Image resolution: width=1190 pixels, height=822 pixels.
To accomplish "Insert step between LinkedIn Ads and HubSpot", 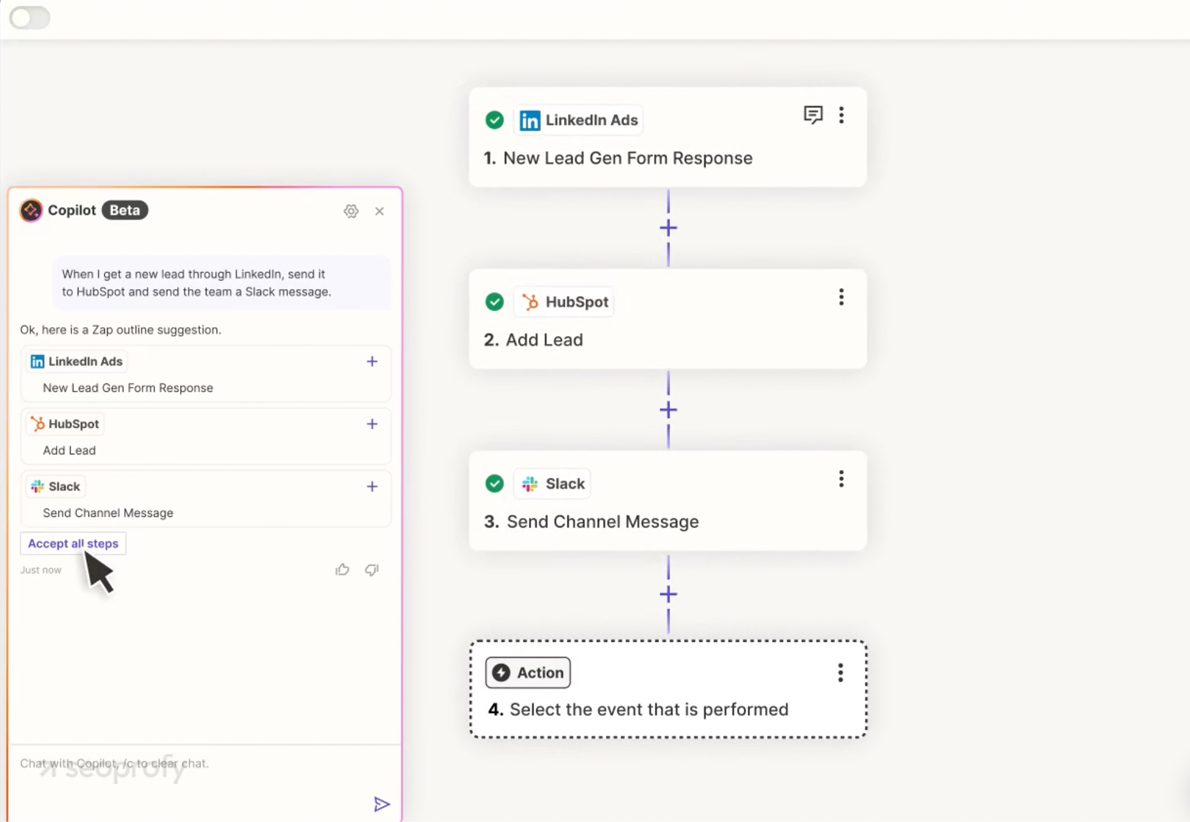I will [x=668, y=228].
